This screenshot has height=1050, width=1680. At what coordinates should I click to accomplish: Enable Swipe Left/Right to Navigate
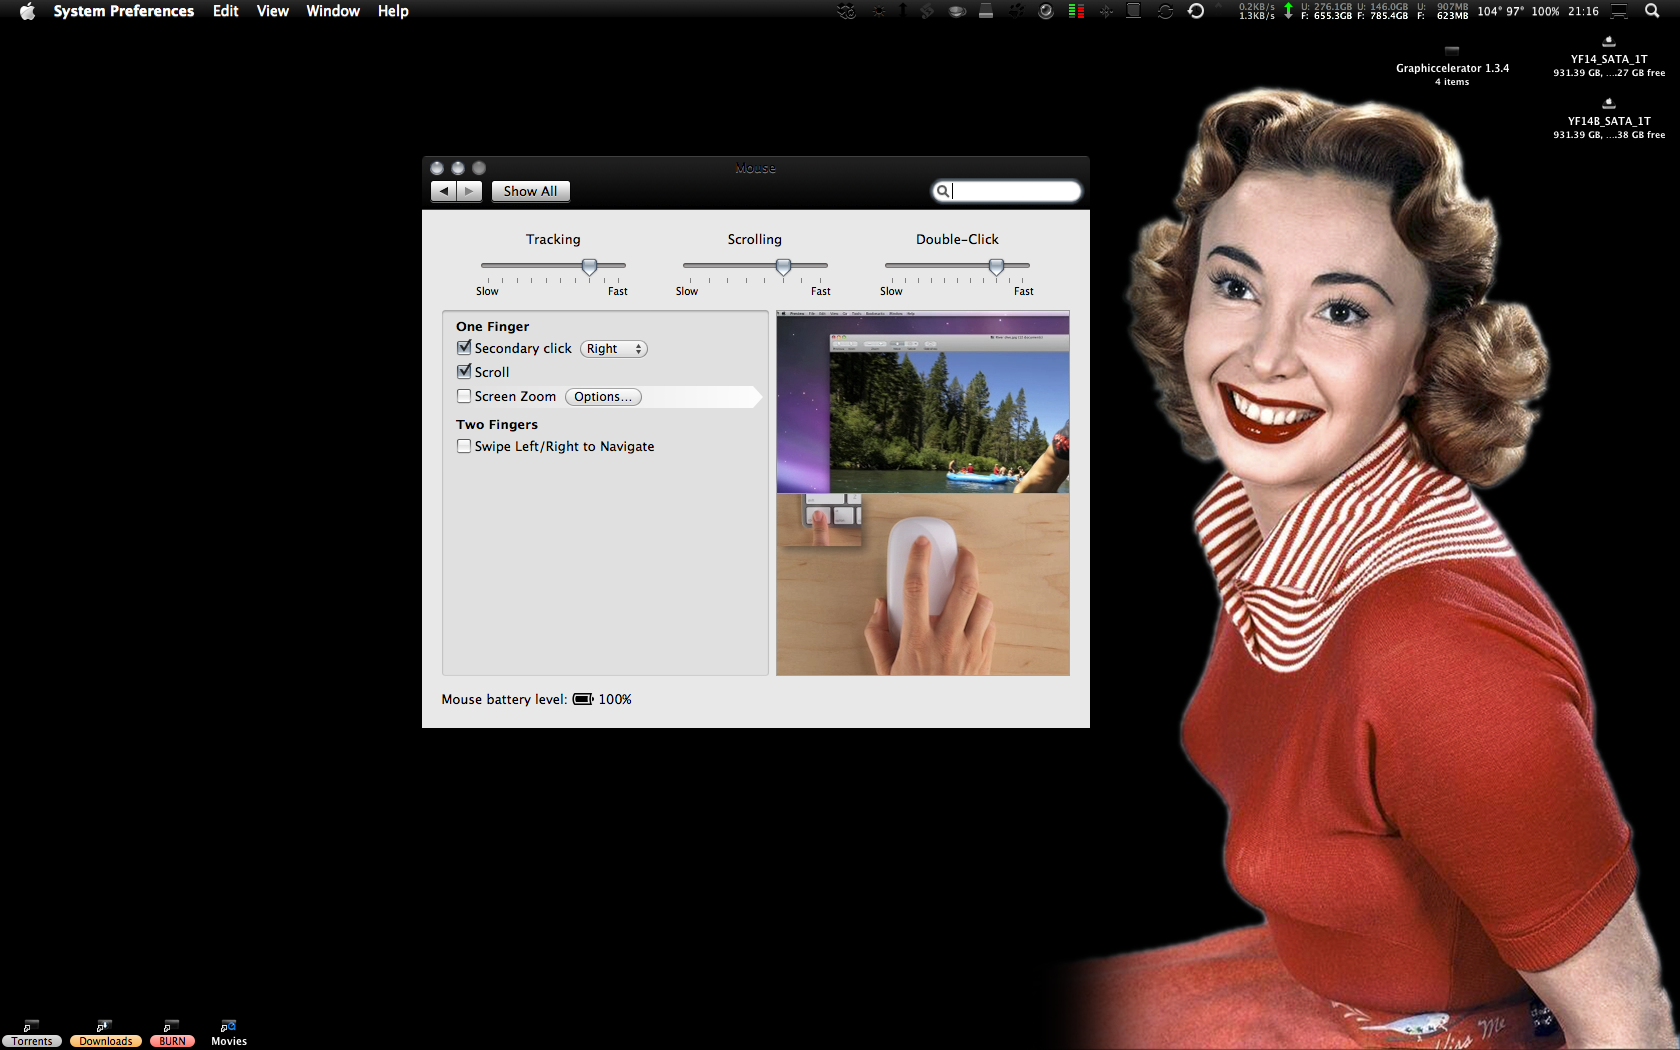(x=464, y=445)
